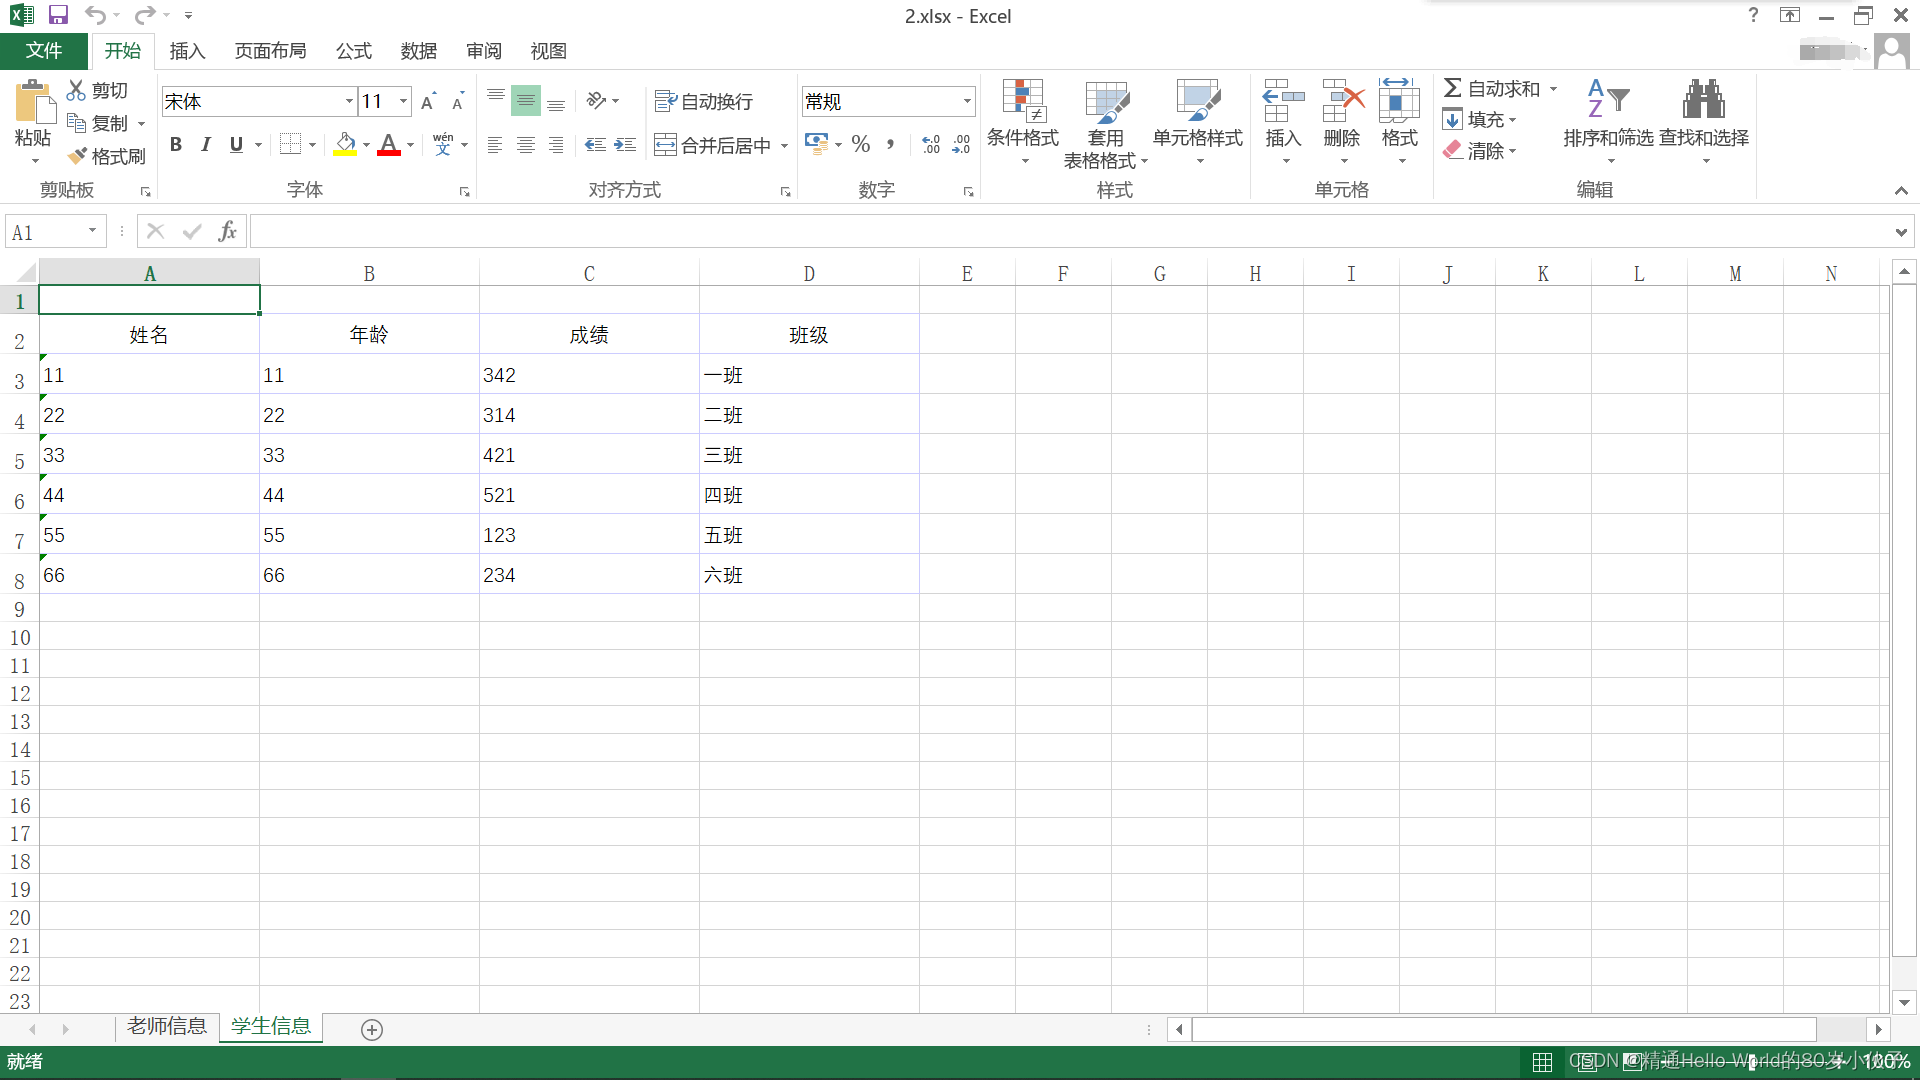Switch to the 插入 Insert tab

[x=187, y=51]
